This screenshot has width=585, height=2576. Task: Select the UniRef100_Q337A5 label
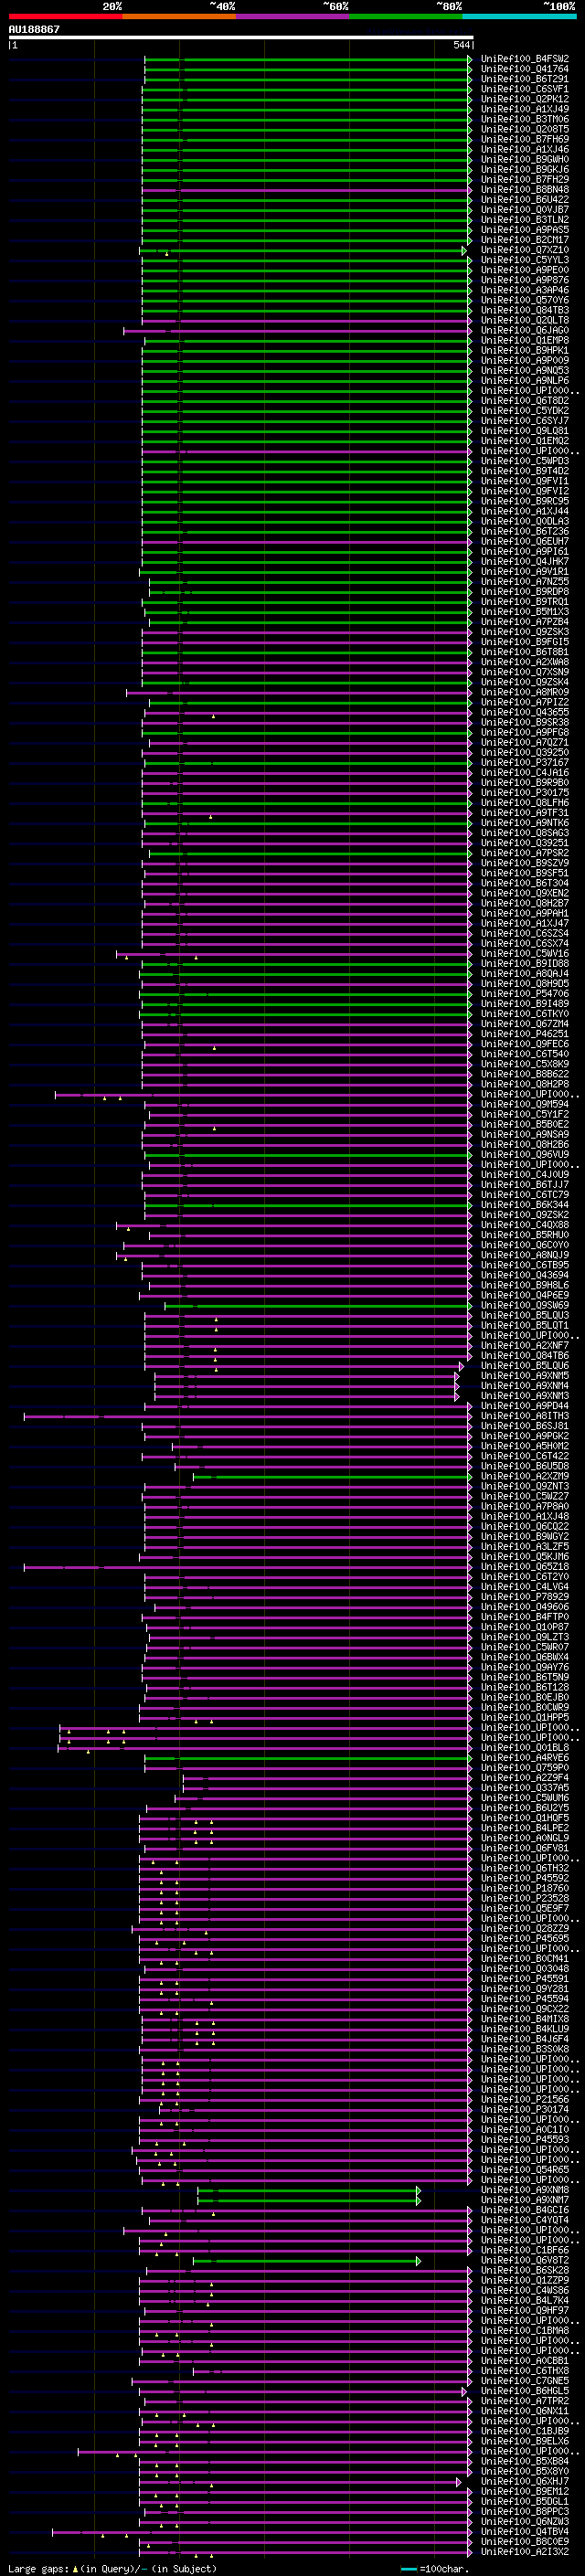(x=525, y=1788)
